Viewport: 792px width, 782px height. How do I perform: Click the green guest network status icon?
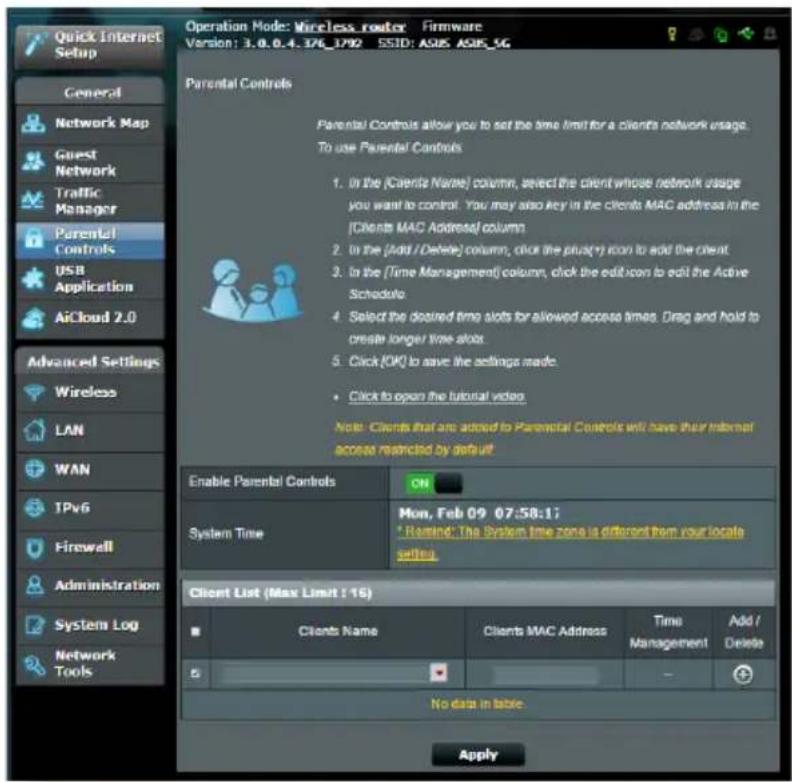[721, 35]
